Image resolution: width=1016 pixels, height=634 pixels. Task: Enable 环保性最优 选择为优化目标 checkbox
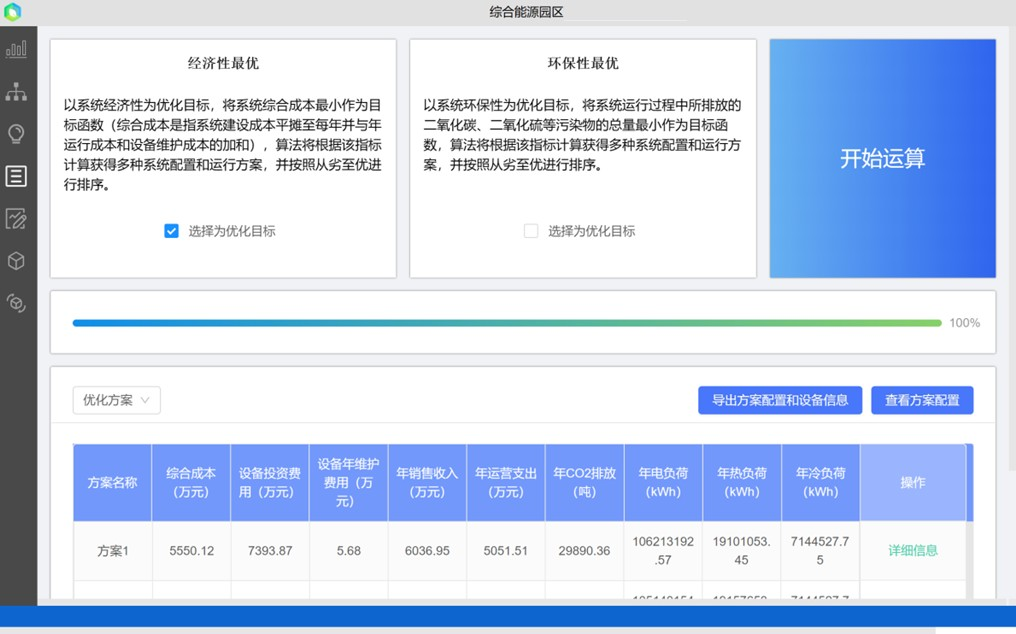(531, 231)
